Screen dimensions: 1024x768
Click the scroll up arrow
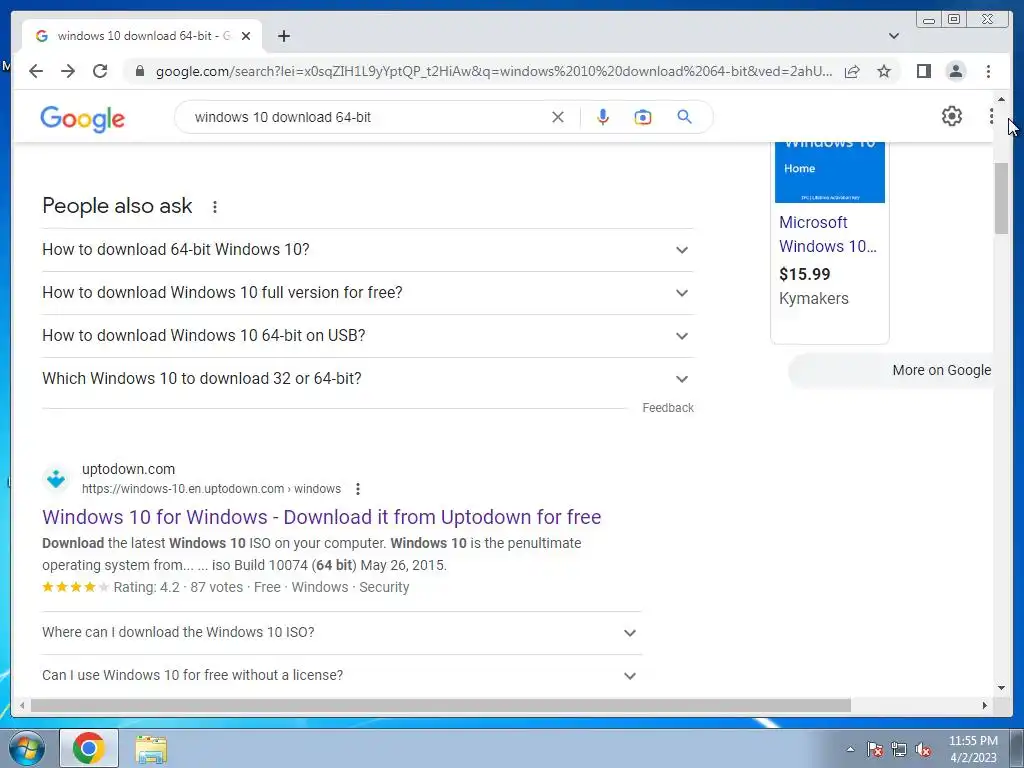1001,99
